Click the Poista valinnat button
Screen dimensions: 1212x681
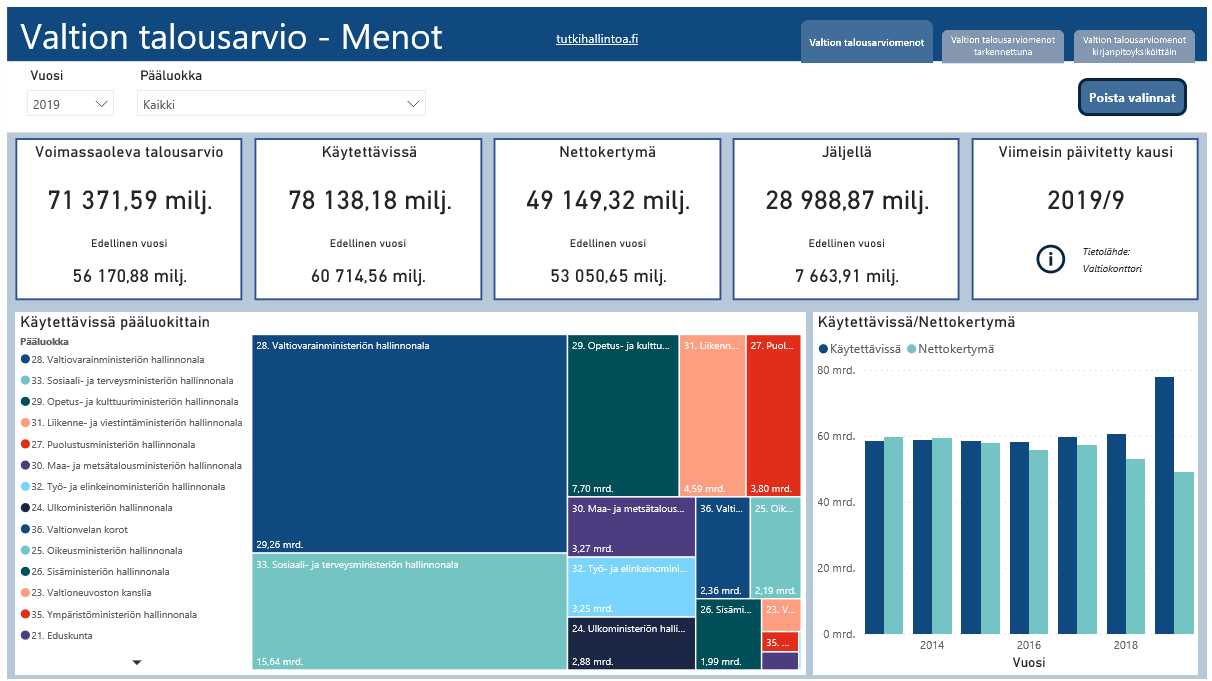coord(1132,97)
